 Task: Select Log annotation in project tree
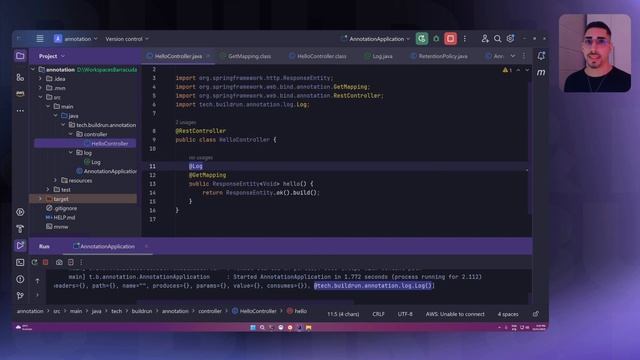[x=96, y=162]
